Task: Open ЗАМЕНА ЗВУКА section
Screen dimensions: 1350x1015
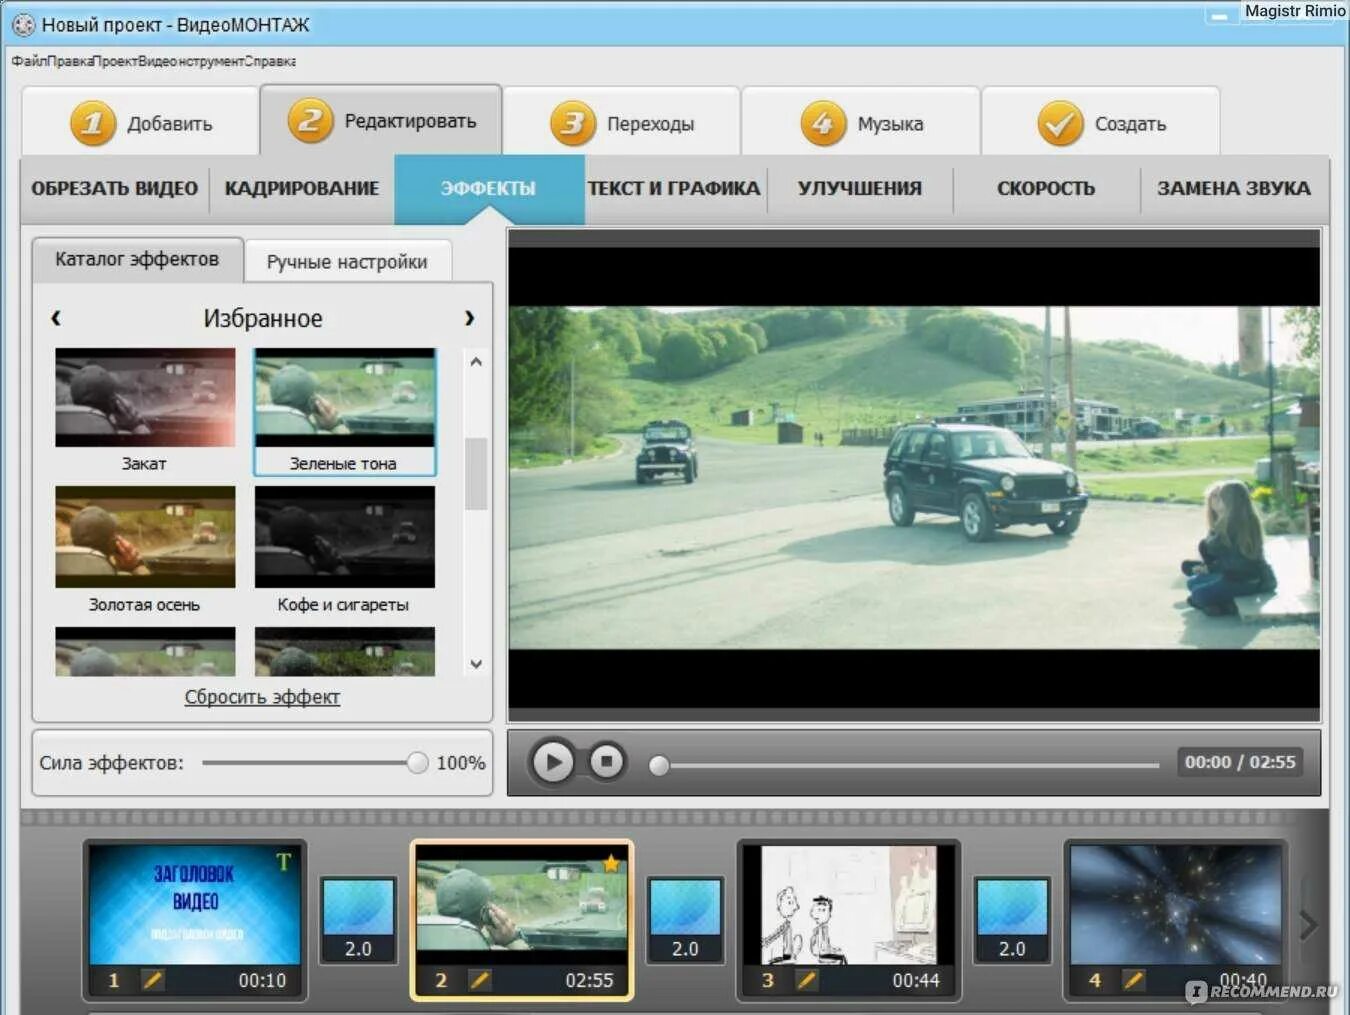Action: 1234,188
